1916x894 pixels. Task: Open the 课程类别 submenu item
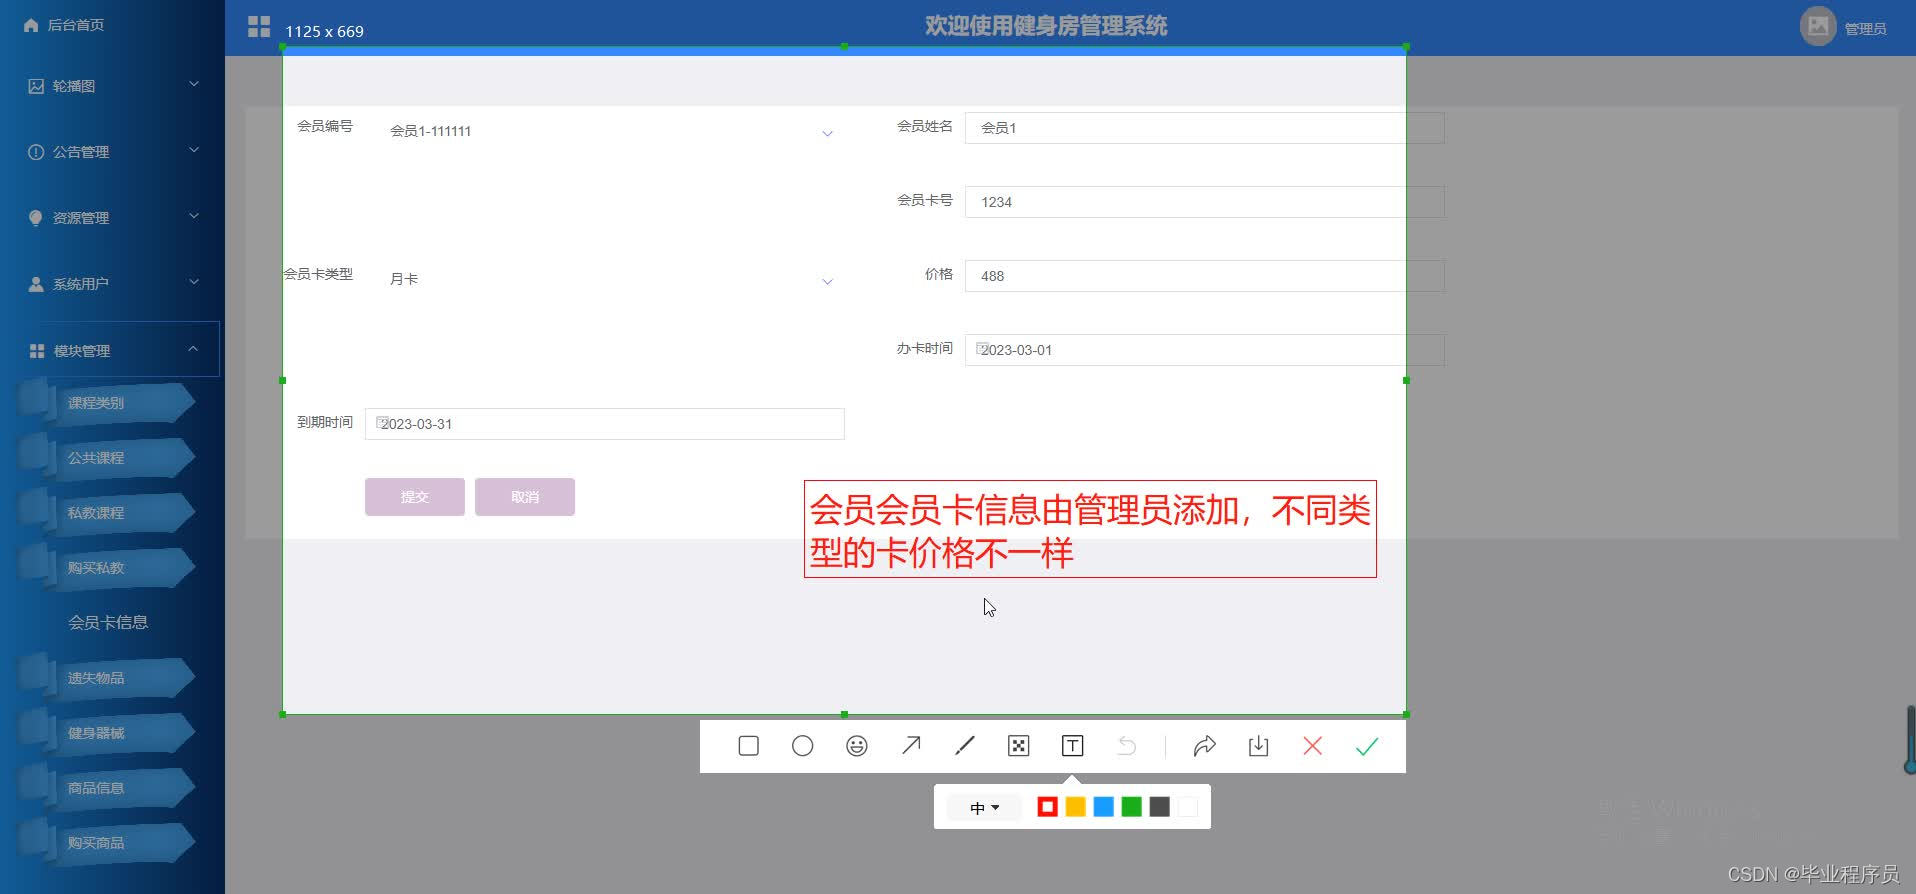click(107, 403)
